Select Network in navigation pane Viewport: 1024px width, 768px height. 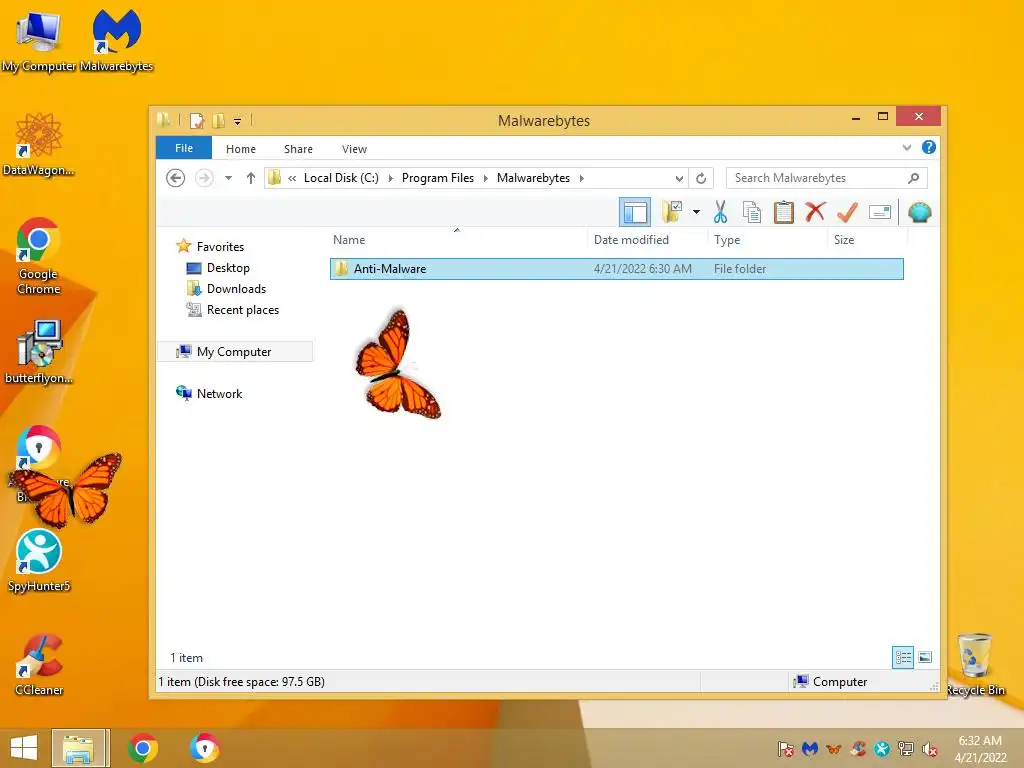(219, 393)
